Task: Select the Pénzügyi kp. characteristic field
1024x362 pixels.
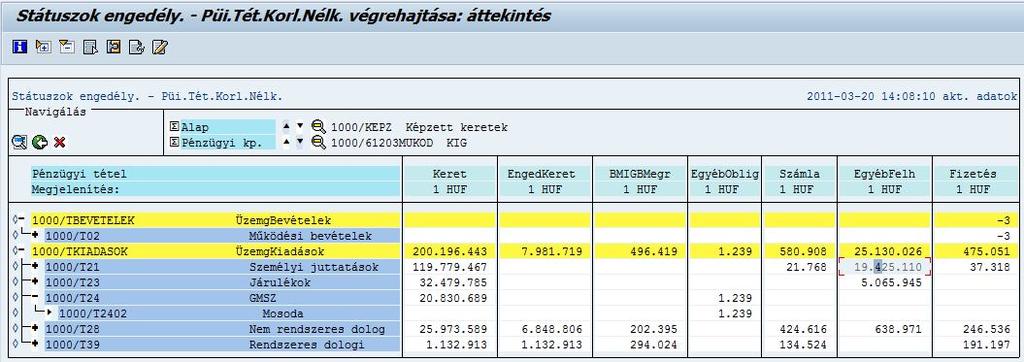Action: coord(228,142)
